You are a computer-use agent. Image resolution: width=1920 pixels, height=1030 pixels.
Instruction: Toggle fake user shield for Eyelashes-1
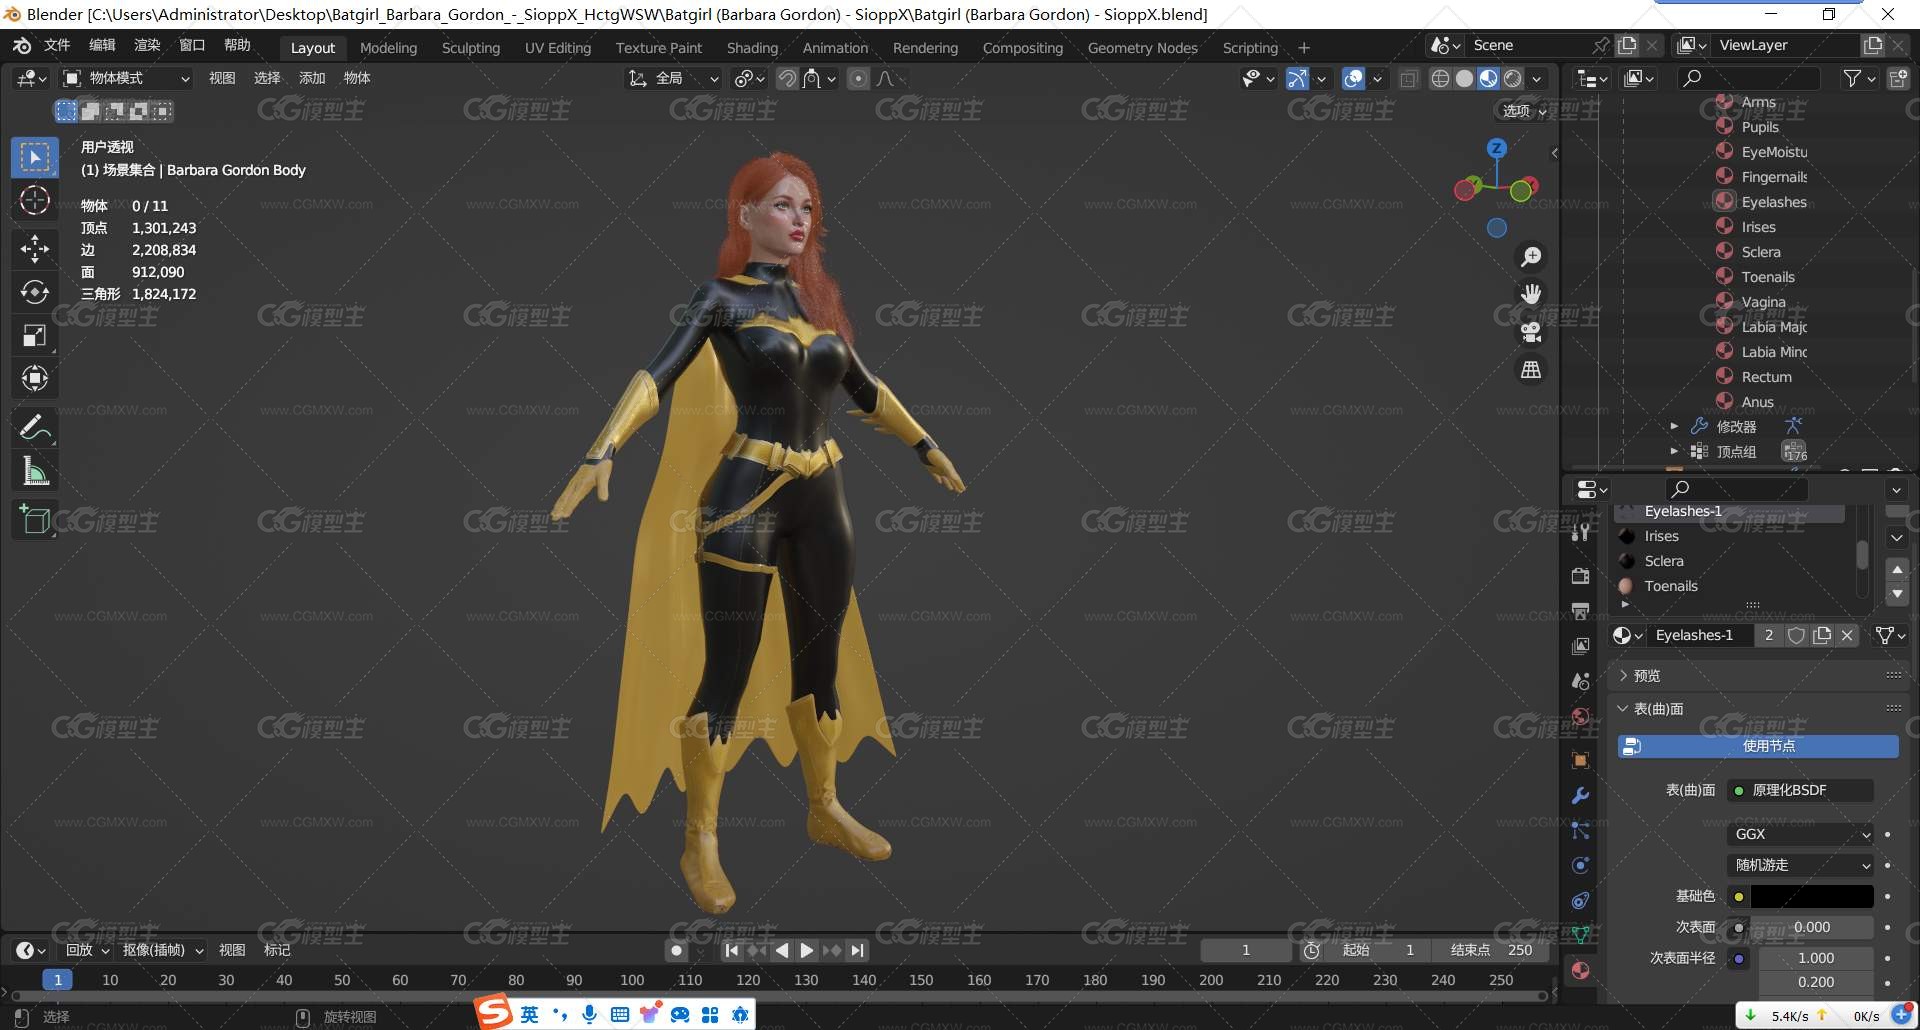tap(1796, 635)
